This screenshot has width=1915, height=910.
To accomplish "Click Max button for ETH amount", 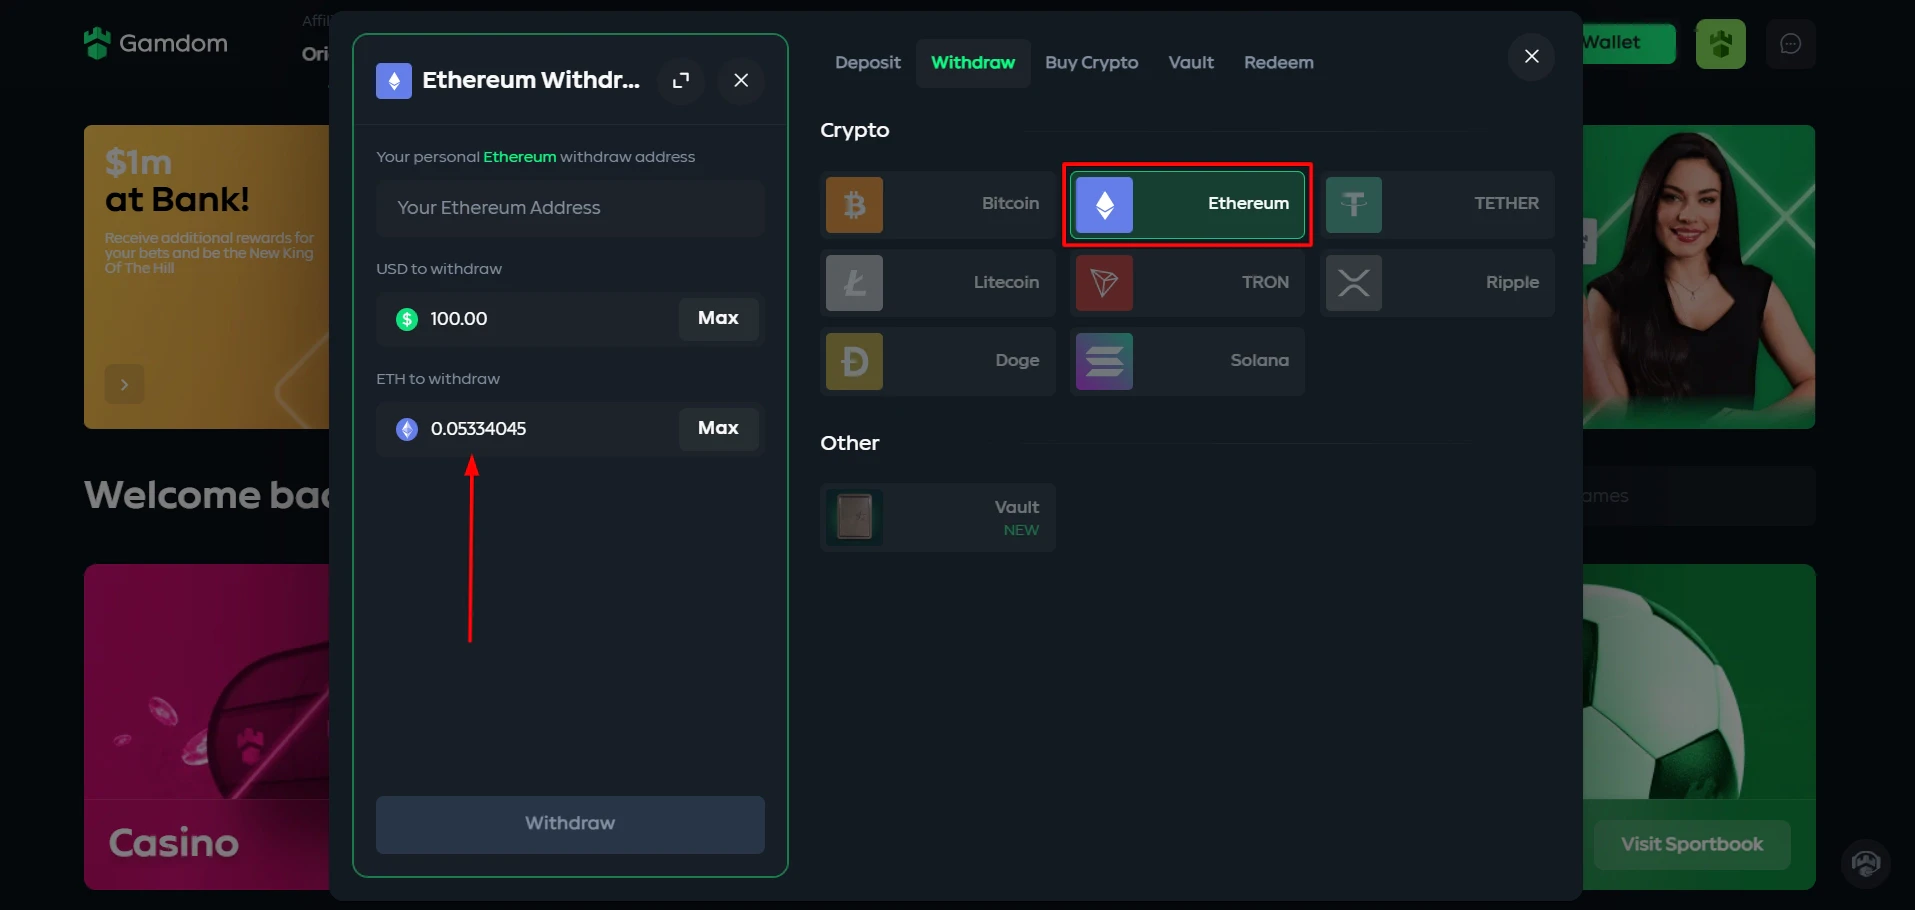I will tap(718, 429).
